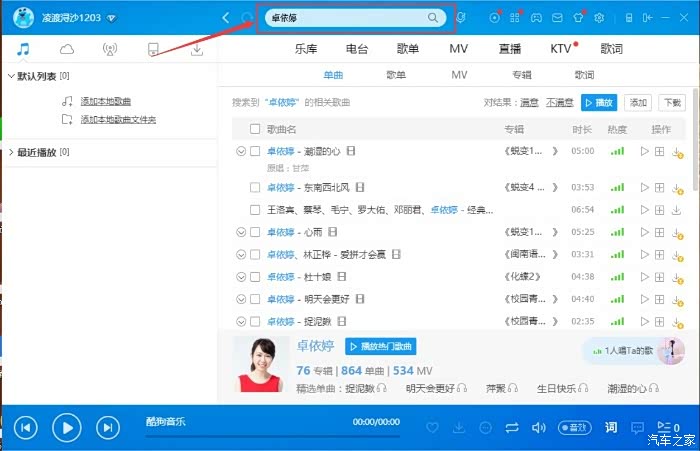Click the search magnifier icon
The height and width of the screenshot is (451, 700).
tap(433, 18)
